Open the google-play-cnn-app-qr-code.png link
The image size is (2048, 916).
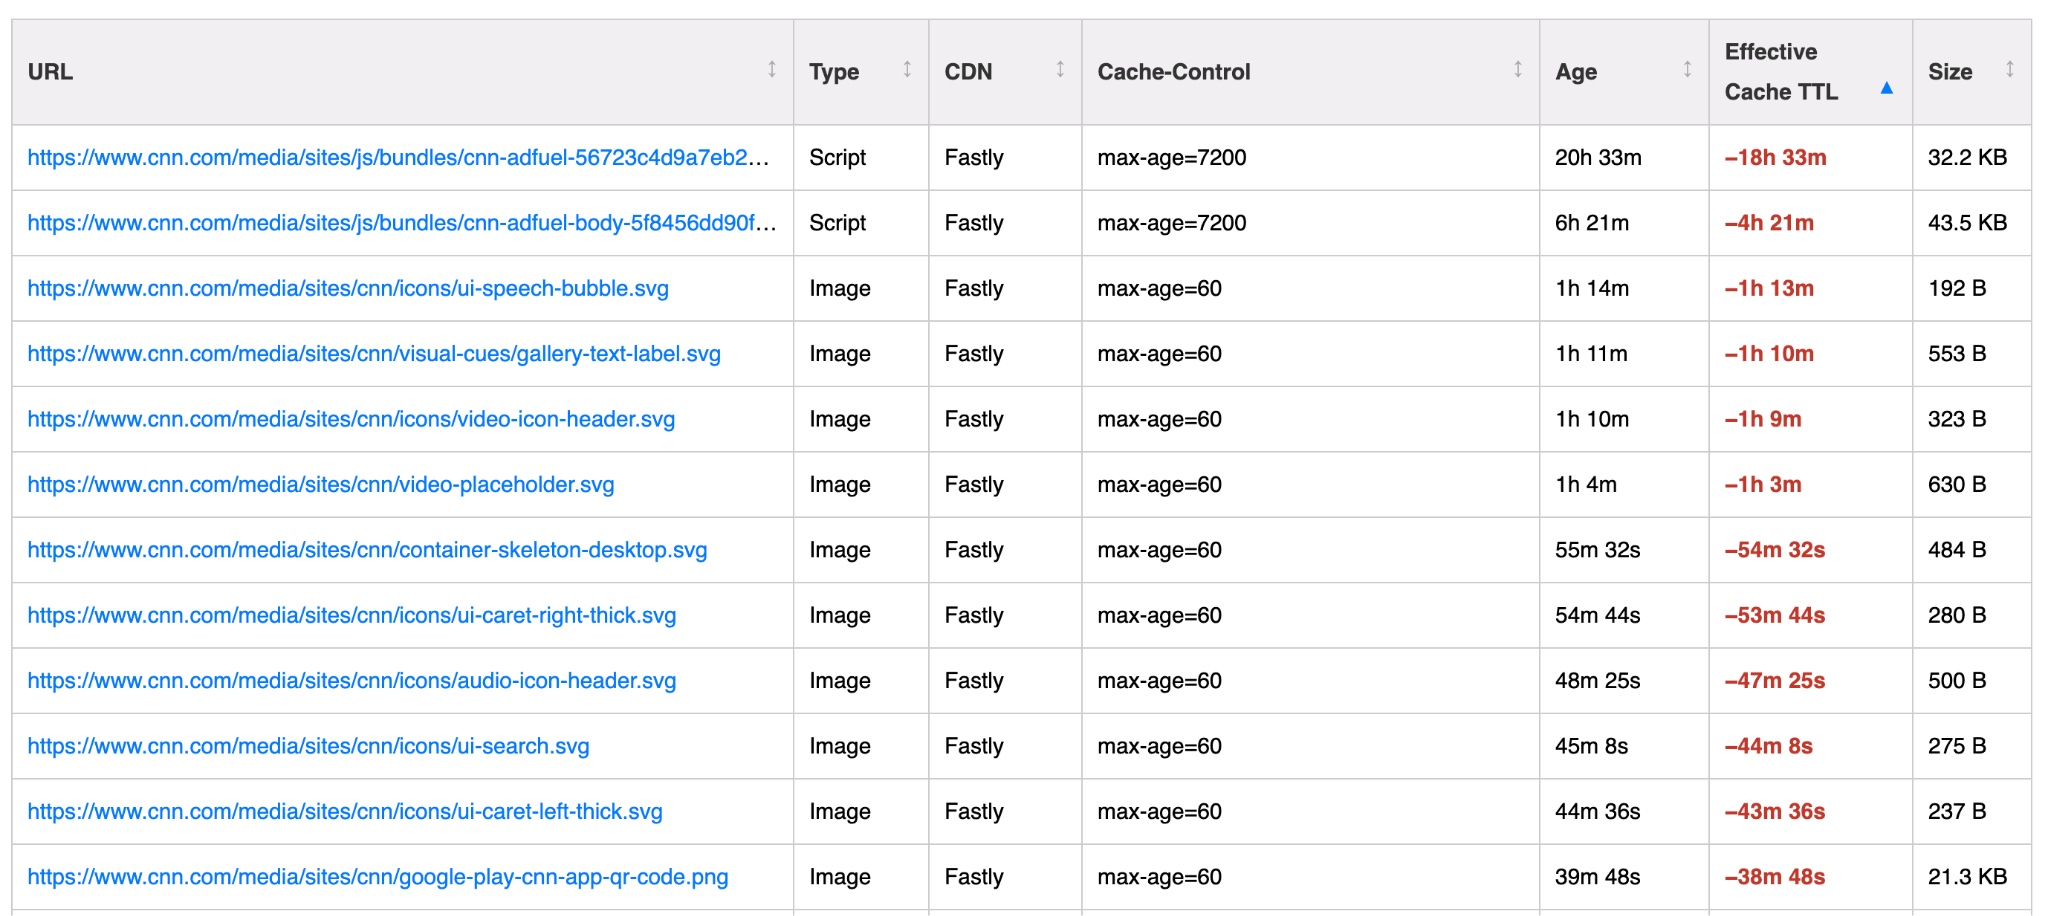[378, 877]
